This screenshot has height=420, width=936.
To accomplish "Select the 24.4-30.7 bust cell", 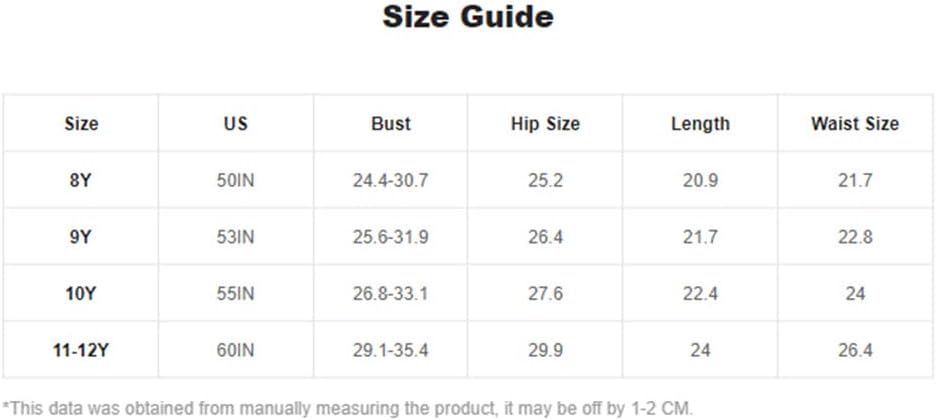I will pyautogui.click(x=390, y=180).
